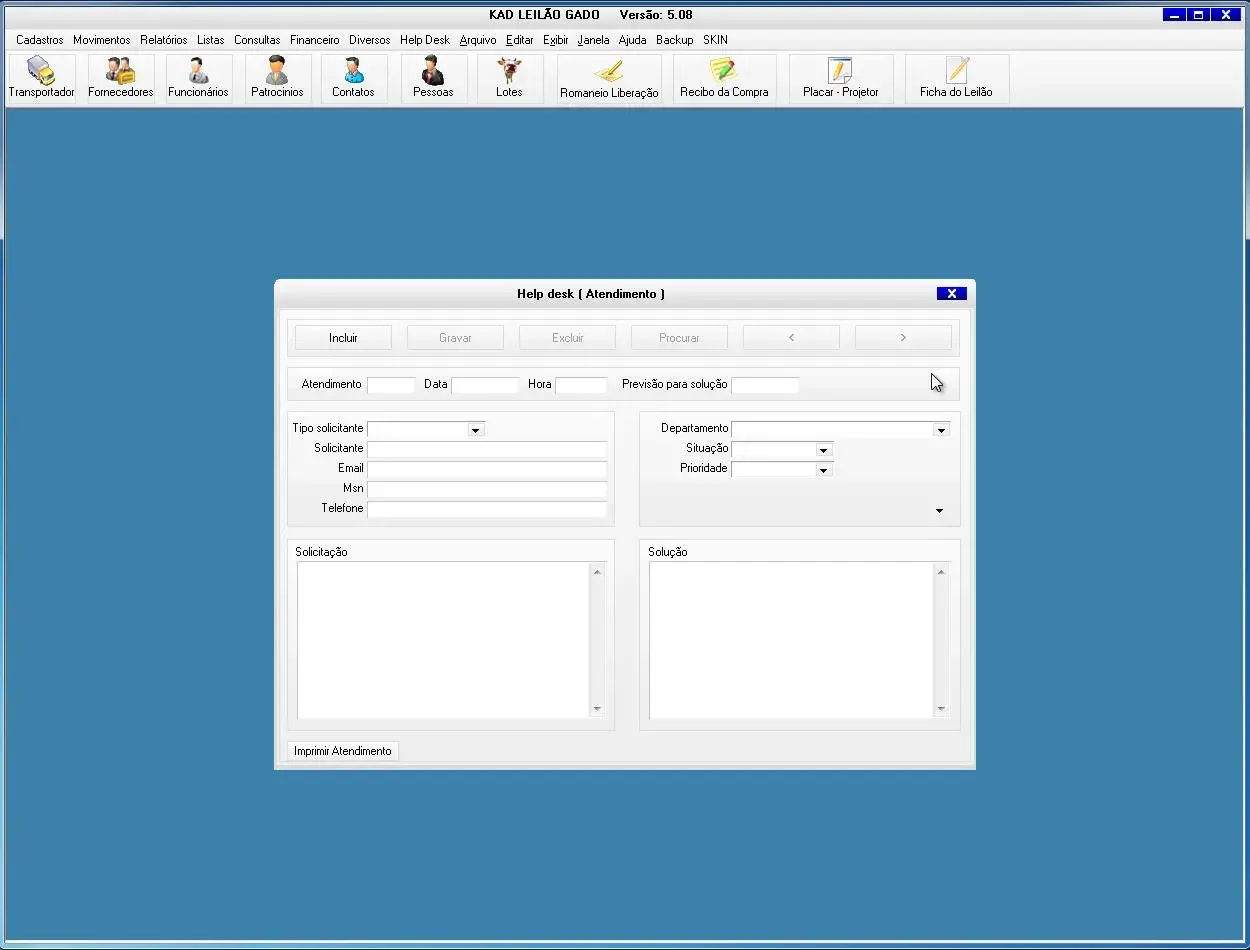Click Solução scrollbar down arrow
Screen dimensions: 1250x950
(941, 709)
